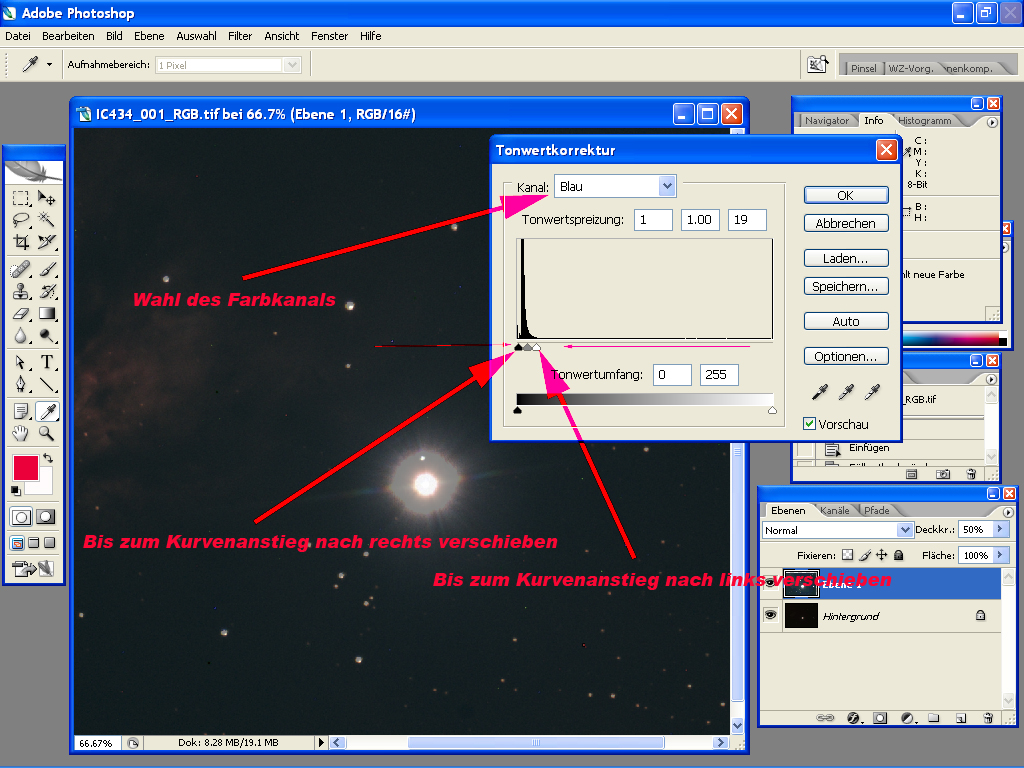Select the Healing Brush tool
The height and width of the screenshot is (768, 1024).
(x=21, y=268)
